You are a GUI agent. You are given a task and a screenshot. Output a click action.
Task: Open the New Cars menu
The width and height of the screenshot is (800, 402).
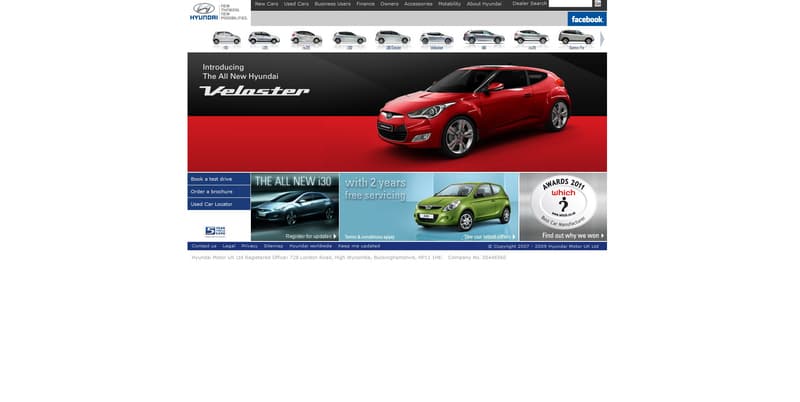[x=266, y=4]
